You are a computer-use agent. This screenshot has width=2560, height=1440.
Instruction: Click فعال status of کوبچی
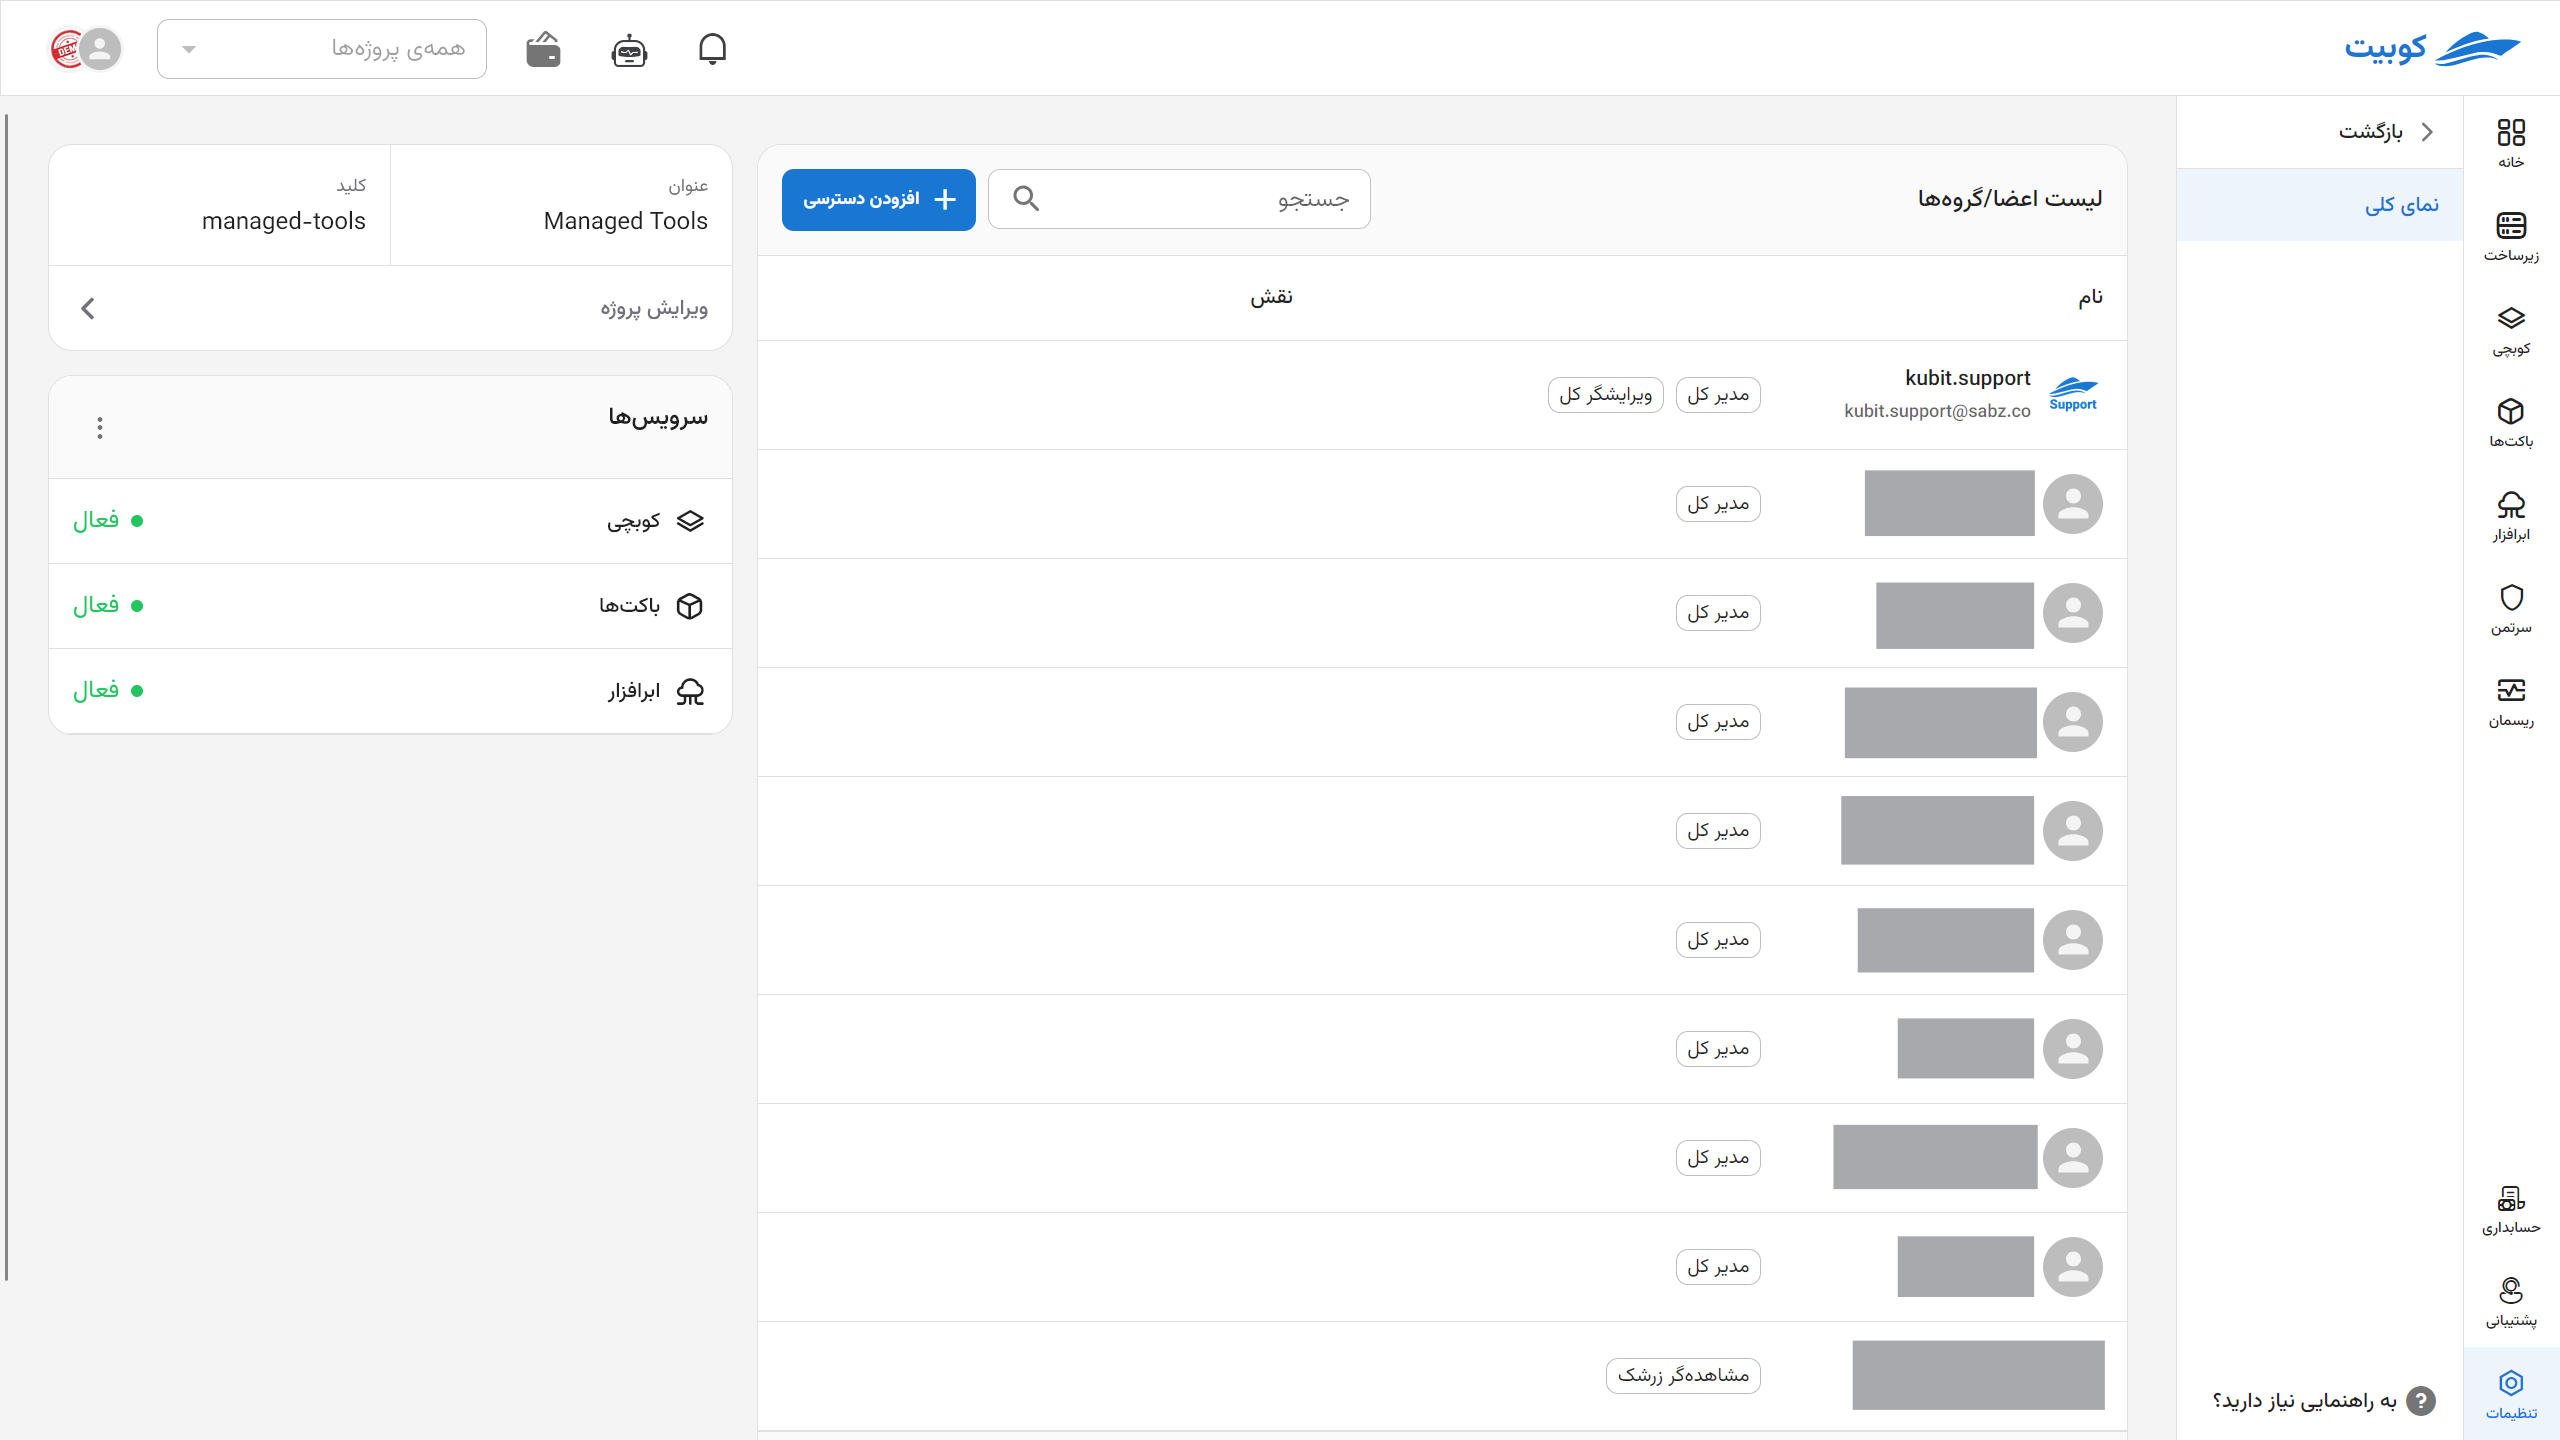[107, 520]
